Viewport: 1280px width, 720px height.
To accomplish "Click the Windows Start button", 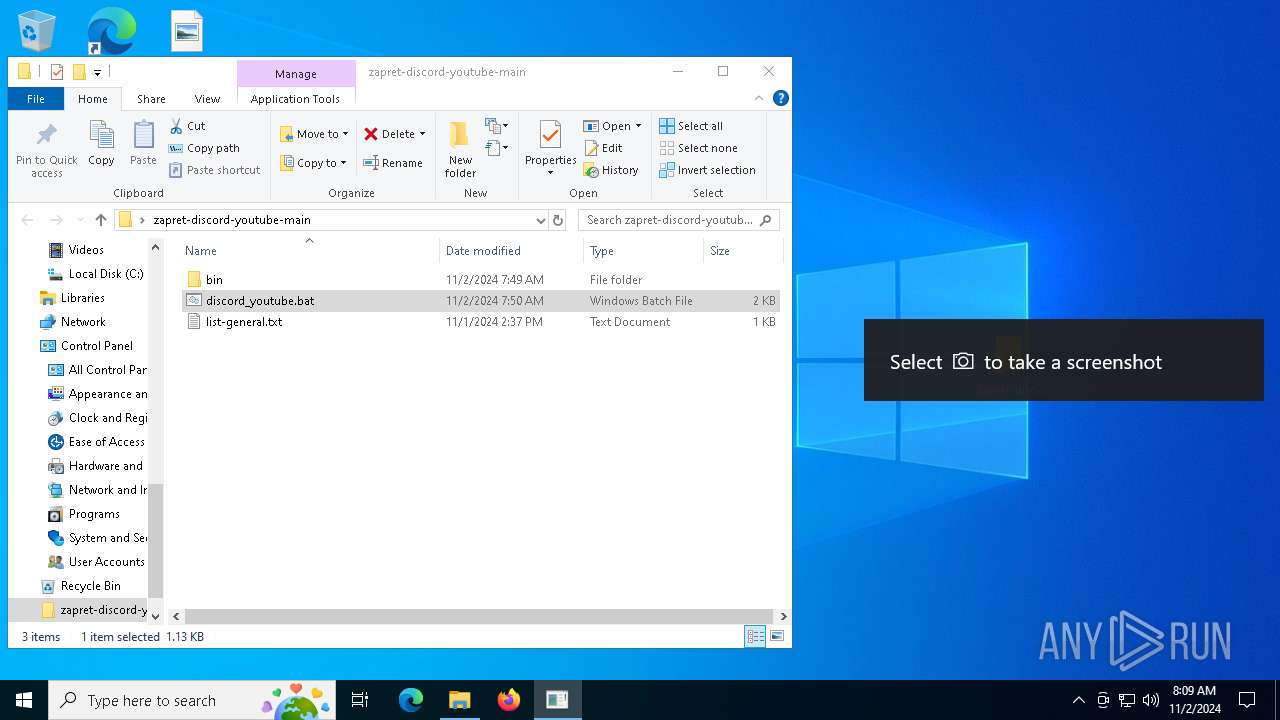I will pos(24,700).
